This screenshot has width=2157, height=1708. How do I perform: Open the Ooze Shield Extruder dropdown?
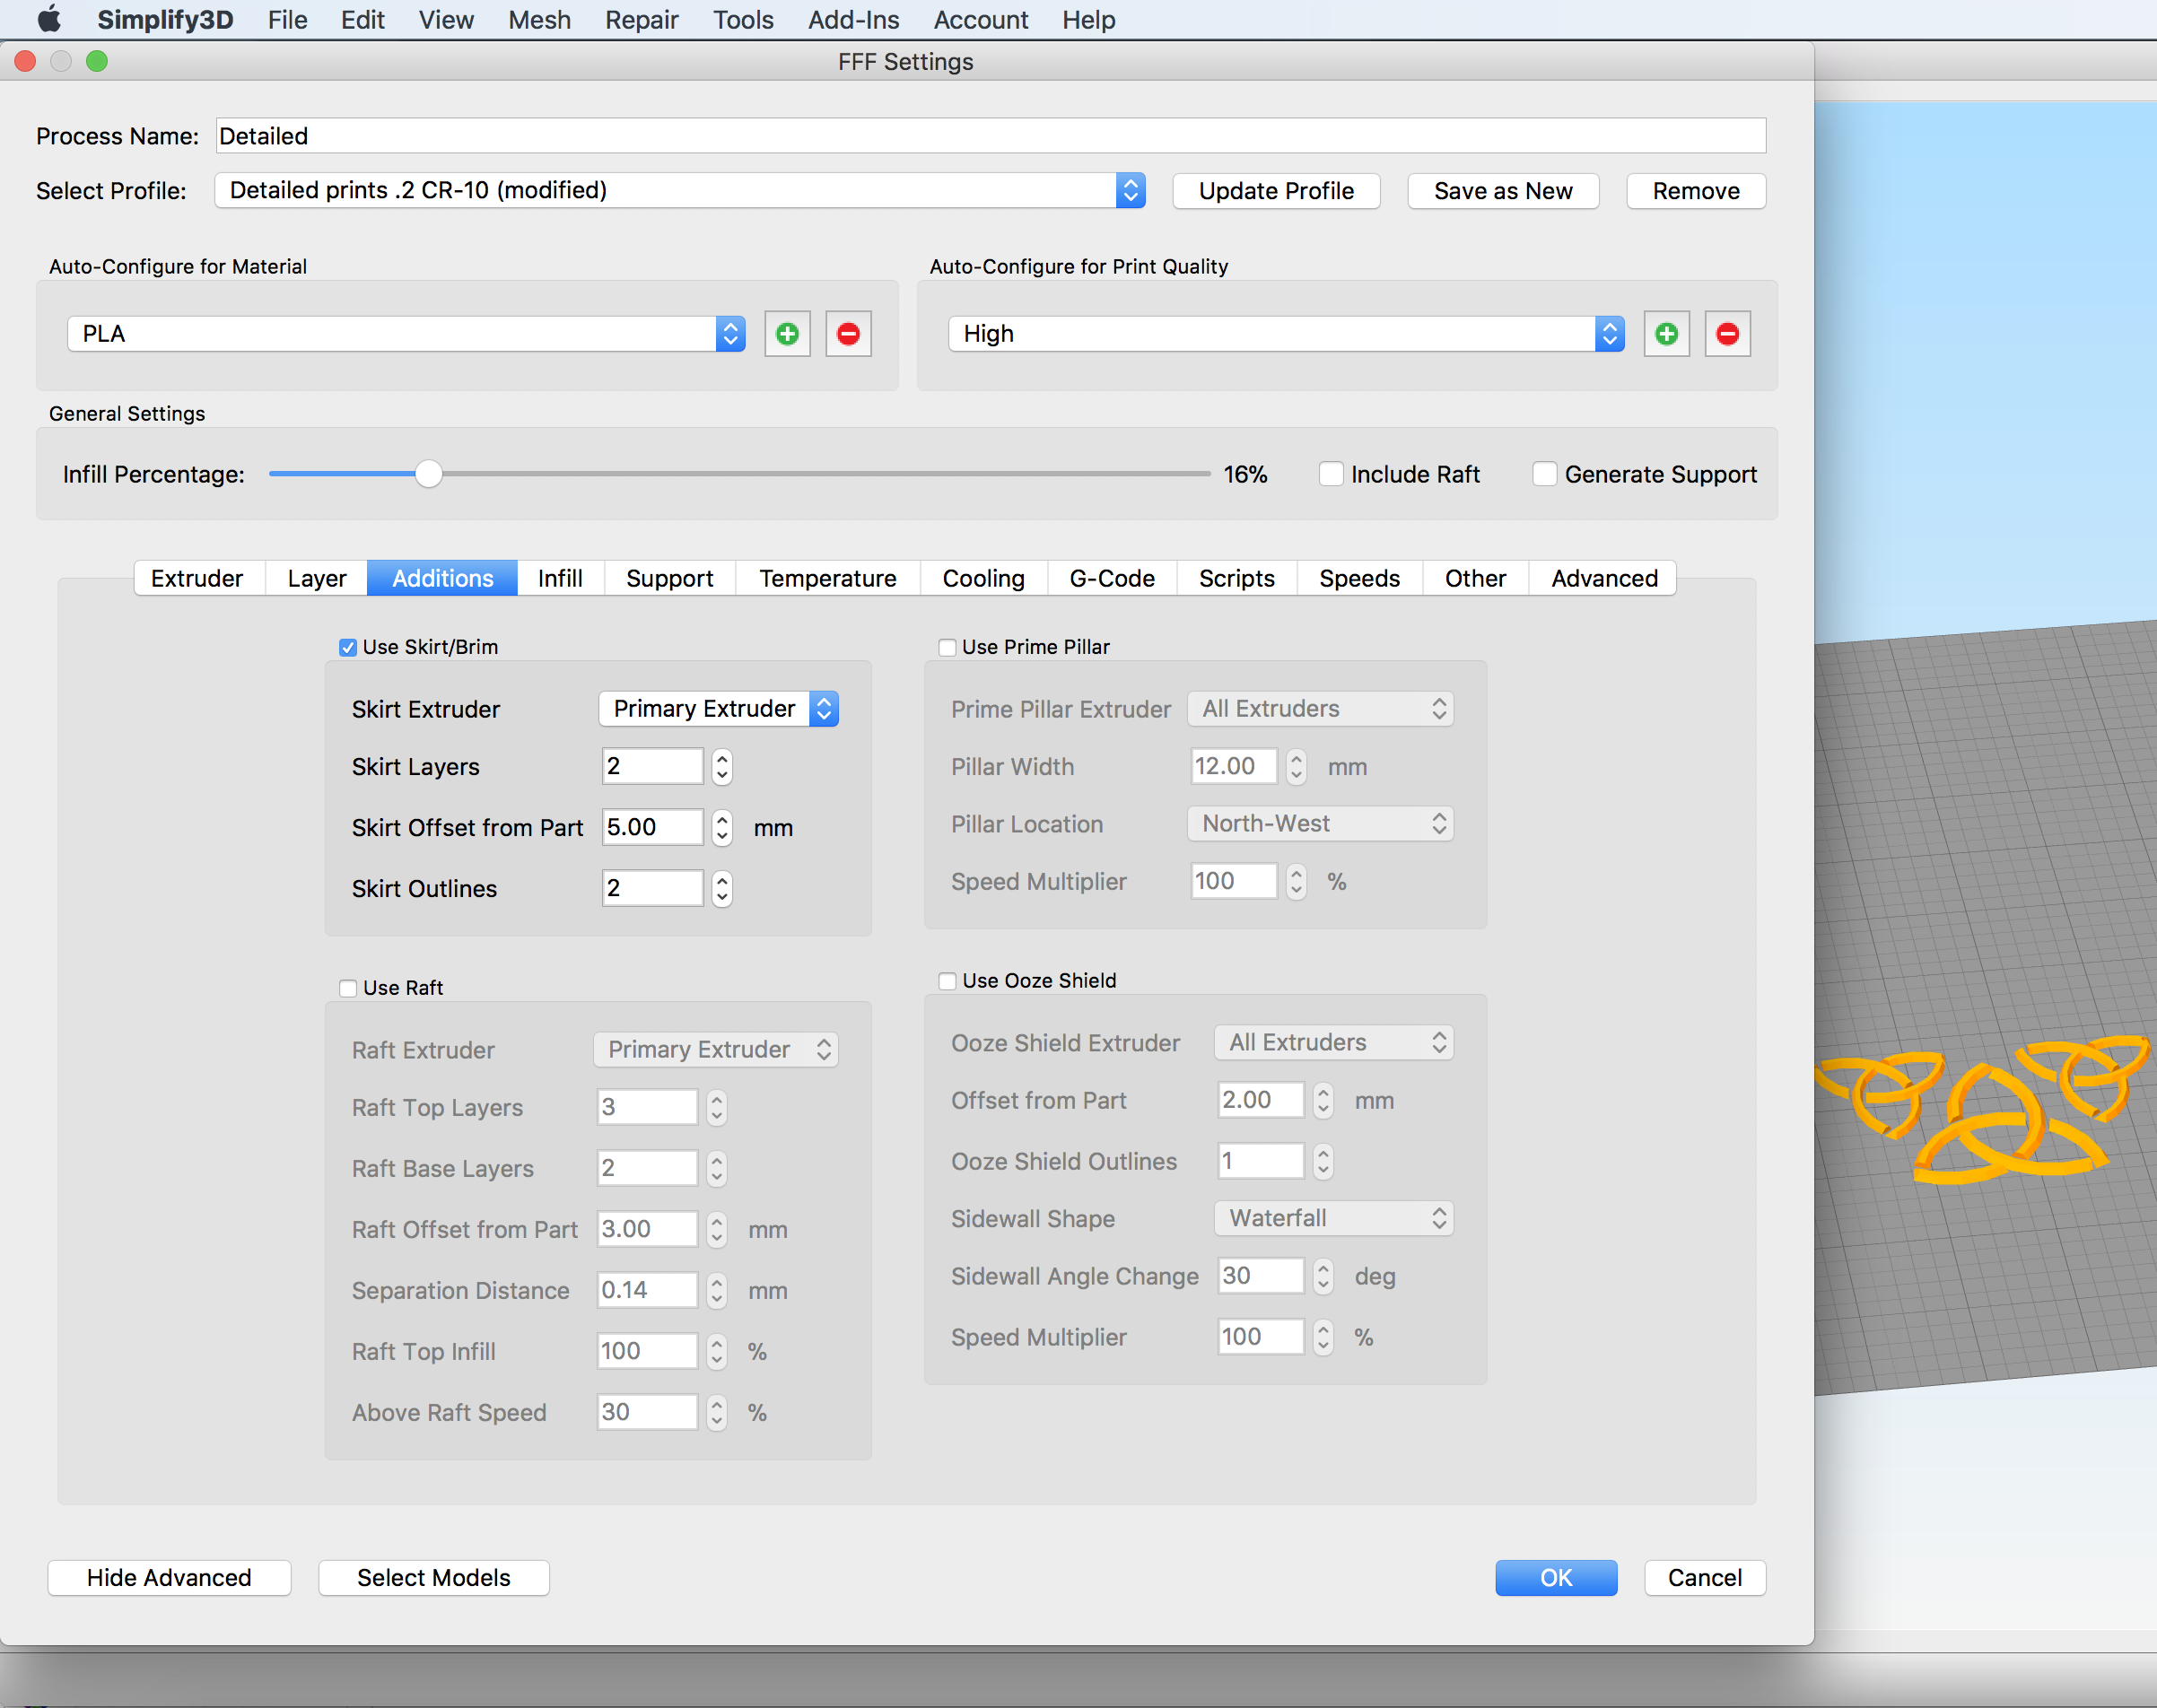coord(1333,1043)
